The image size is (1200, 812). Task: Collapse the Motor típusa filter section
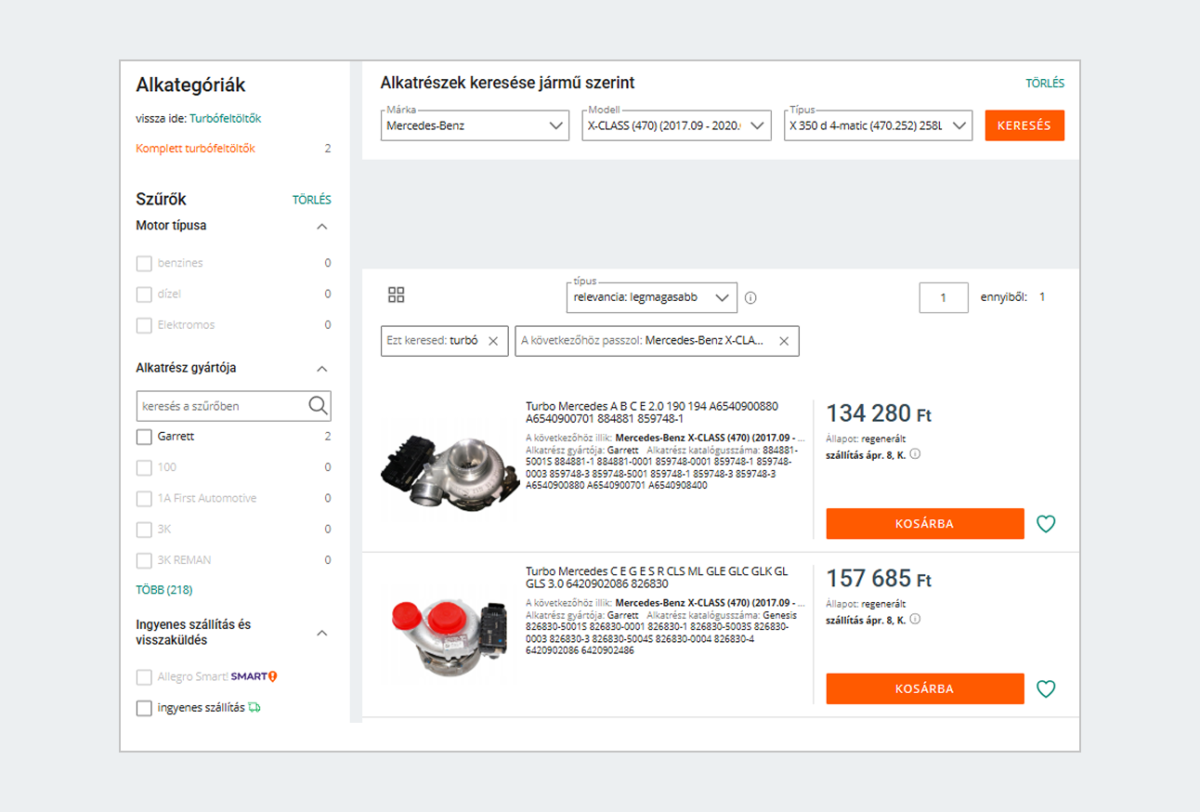point(322,227)
